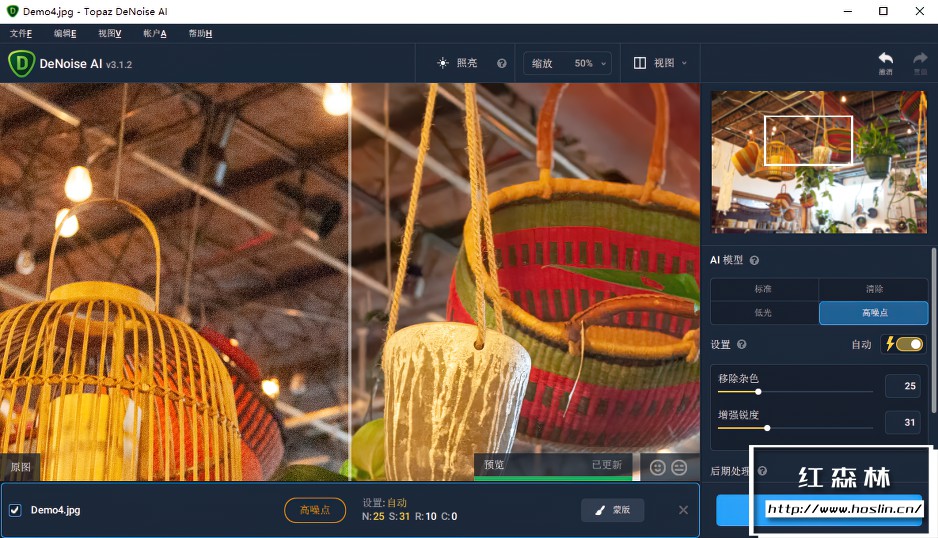Redo the last action
This screenshot has height=538, width=938.
(920, 62)
